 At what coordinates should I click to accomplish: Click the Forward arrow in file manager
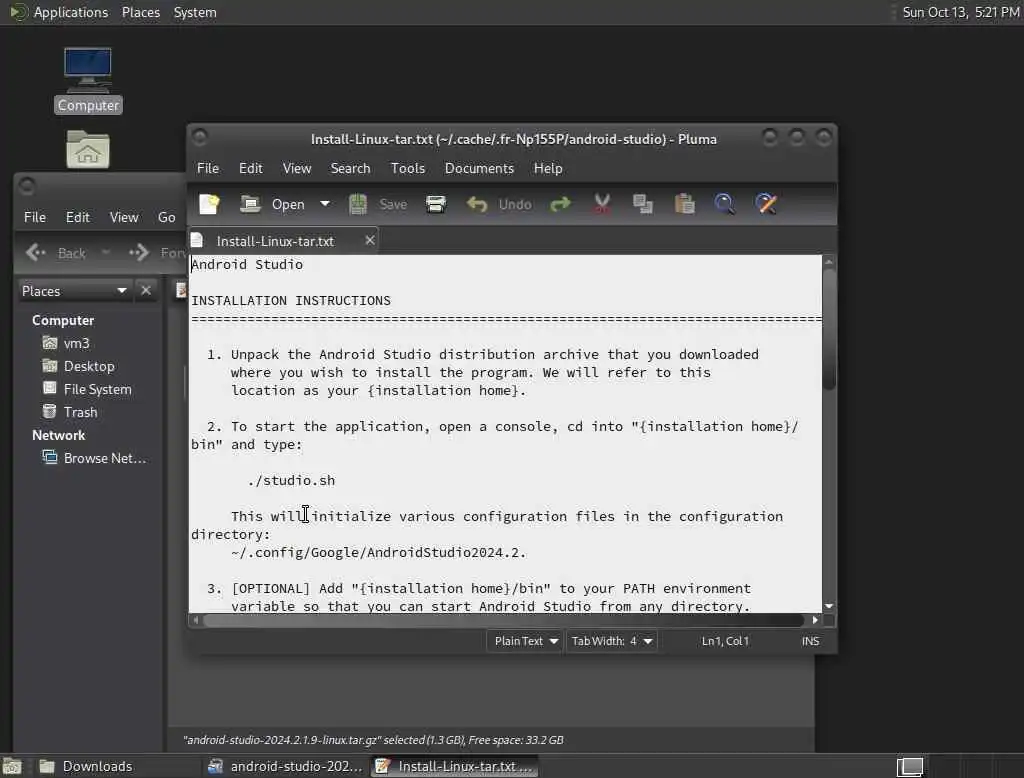pyautogui.click(x=138, y=253)
